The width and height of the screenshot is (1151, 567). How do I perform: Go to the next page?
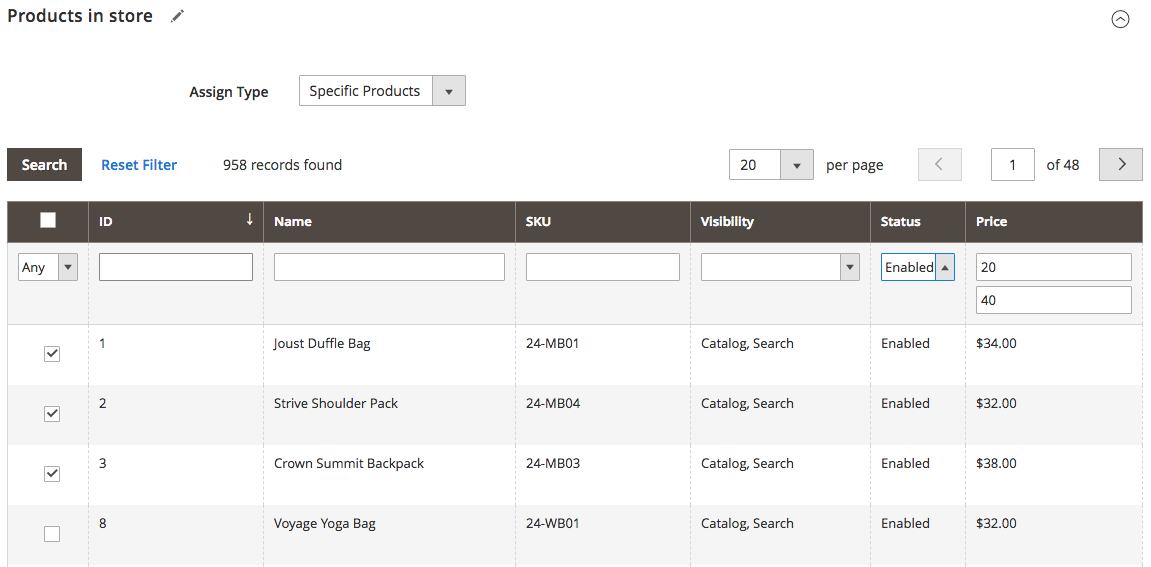[x=1121, y=165]
